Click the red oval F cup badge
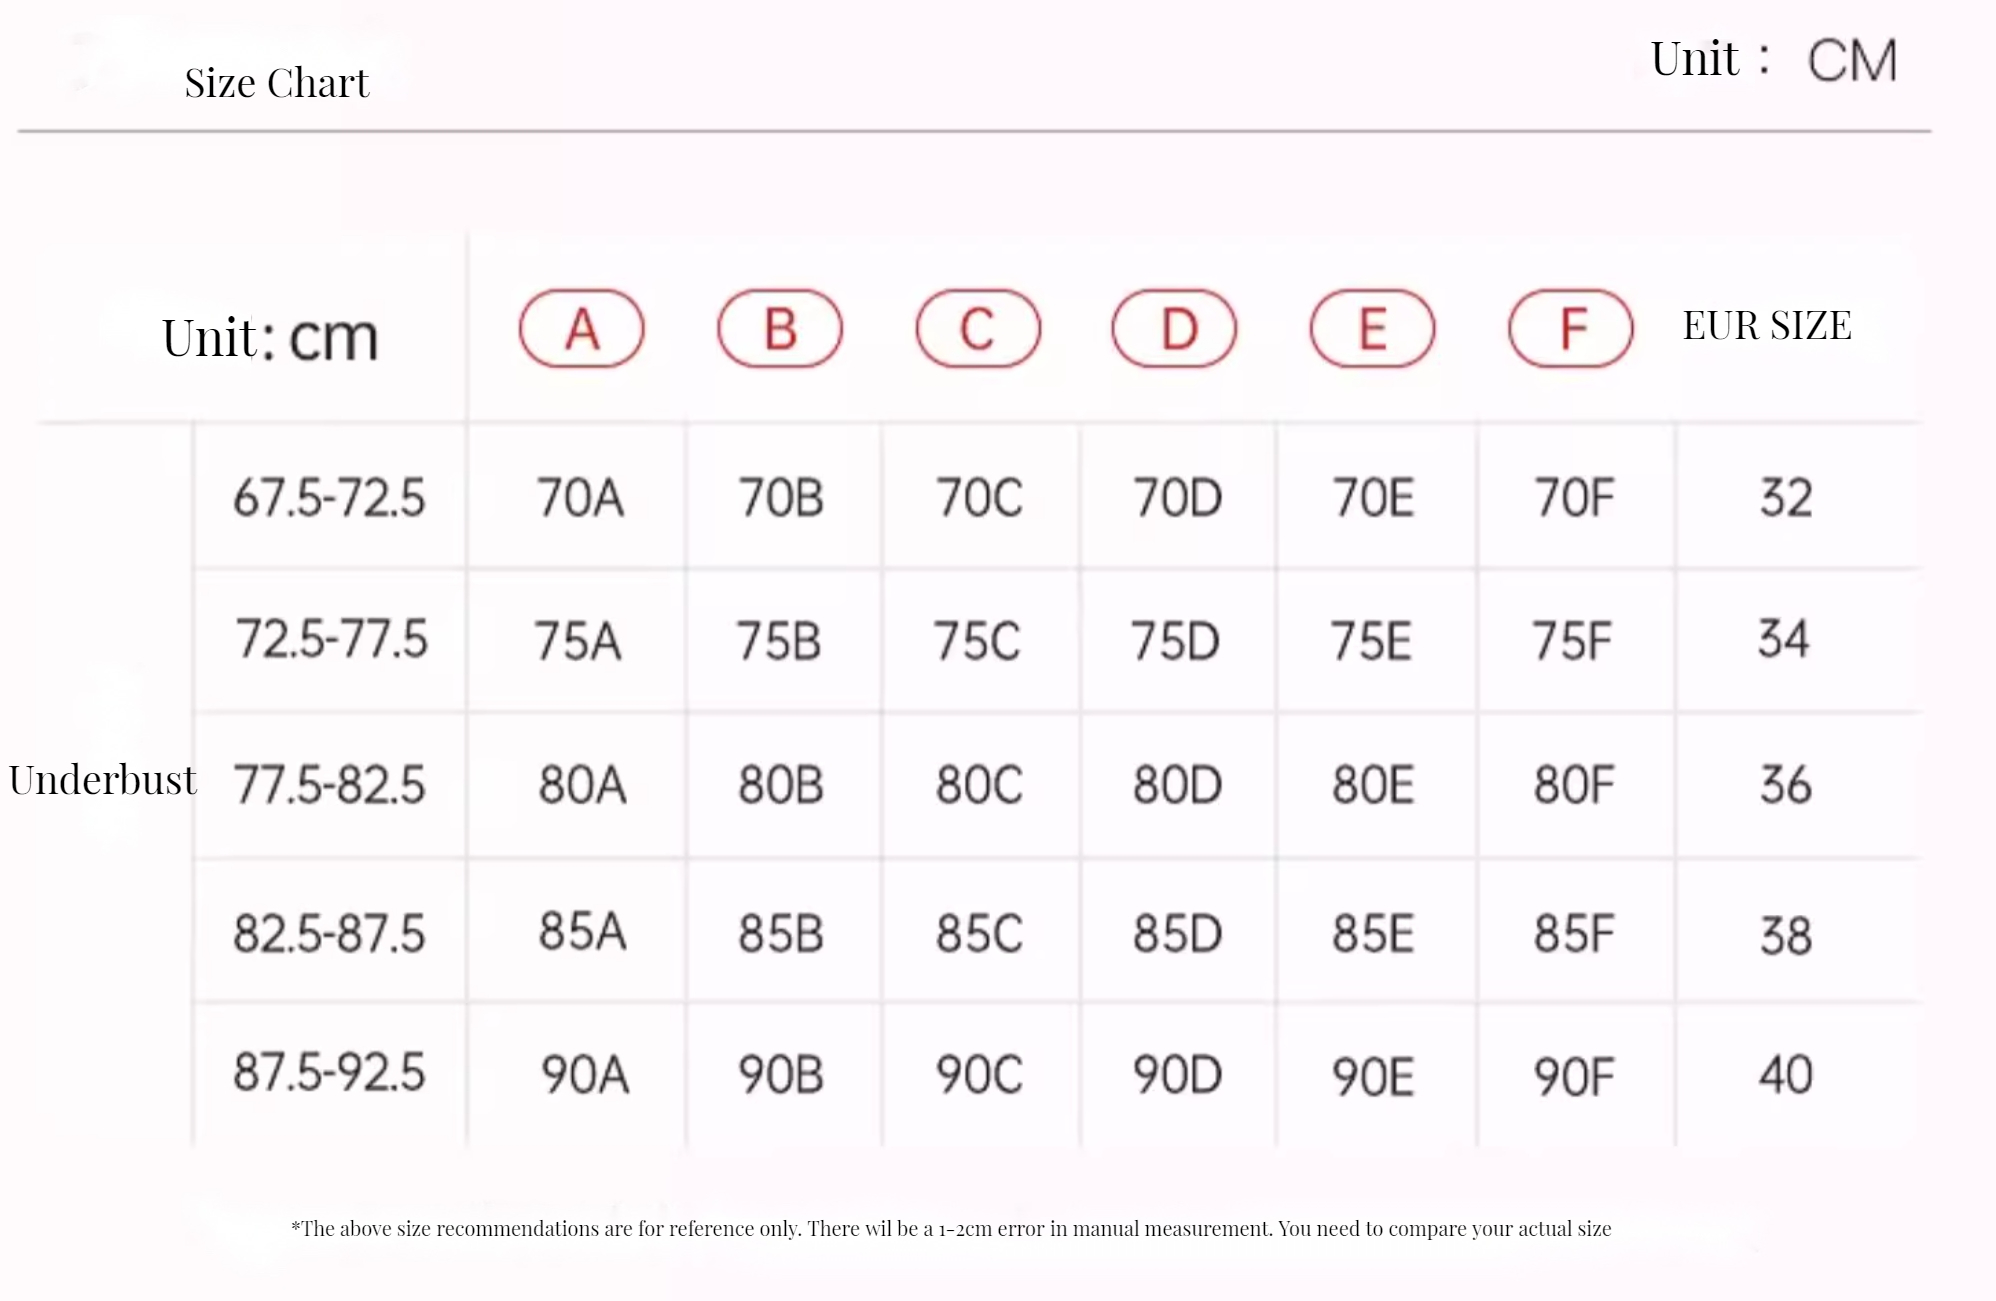The image size is (1996, 1301). (x=1570, y=328)
